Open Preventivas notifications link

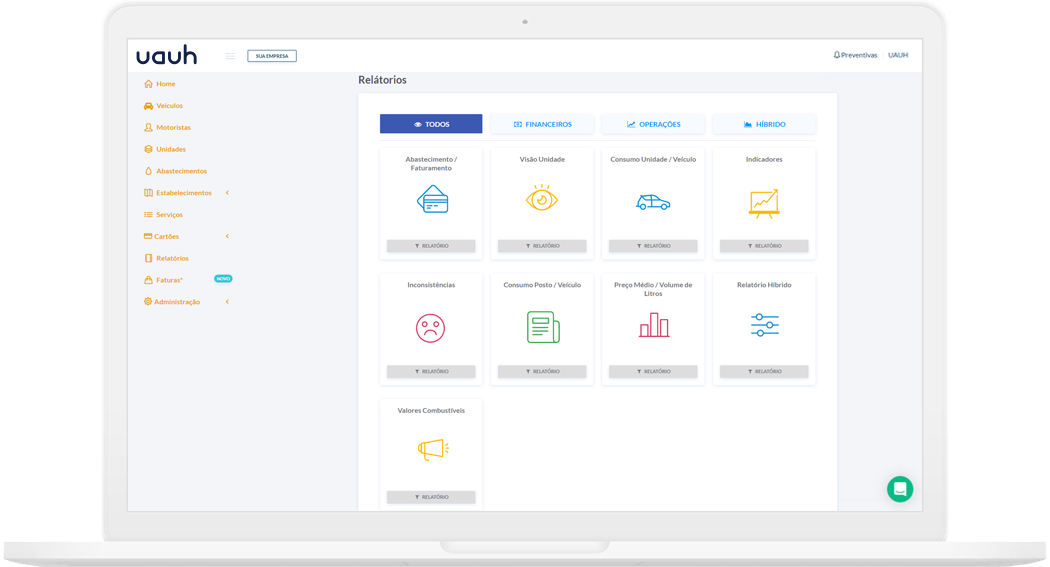(x=855, y=55)
